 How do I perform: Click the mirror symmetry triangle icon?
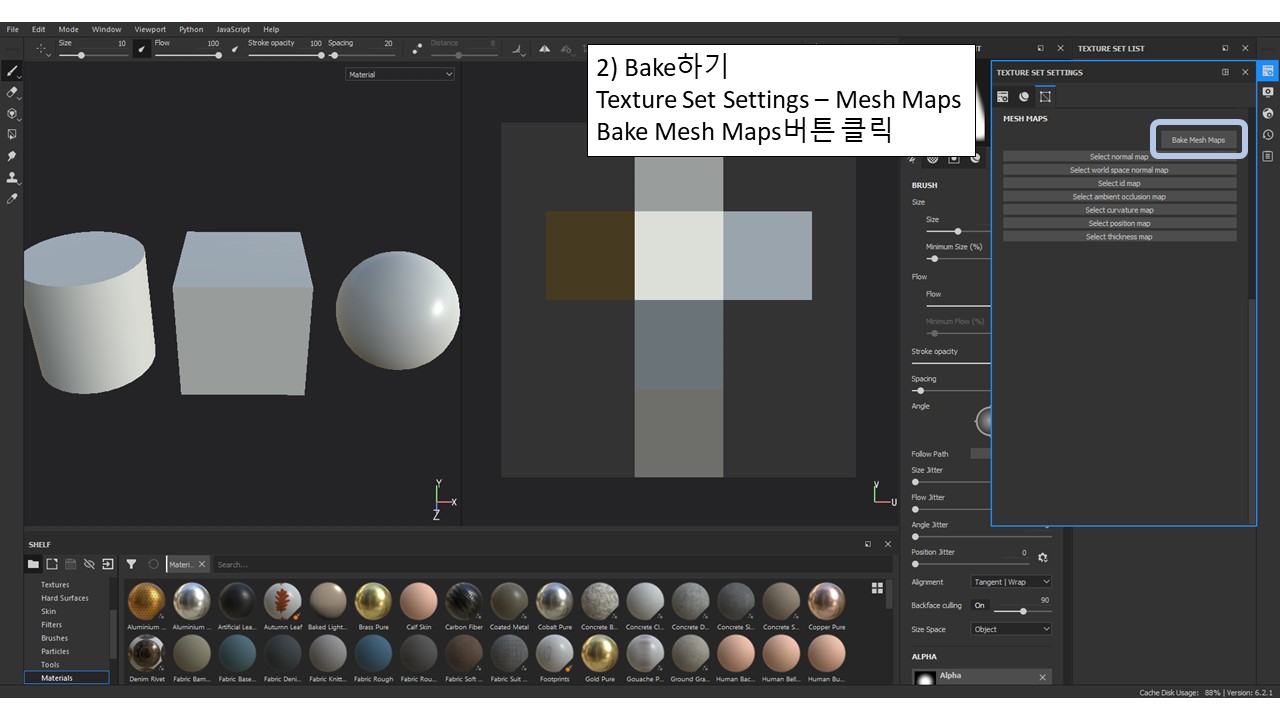pos(545,48)
